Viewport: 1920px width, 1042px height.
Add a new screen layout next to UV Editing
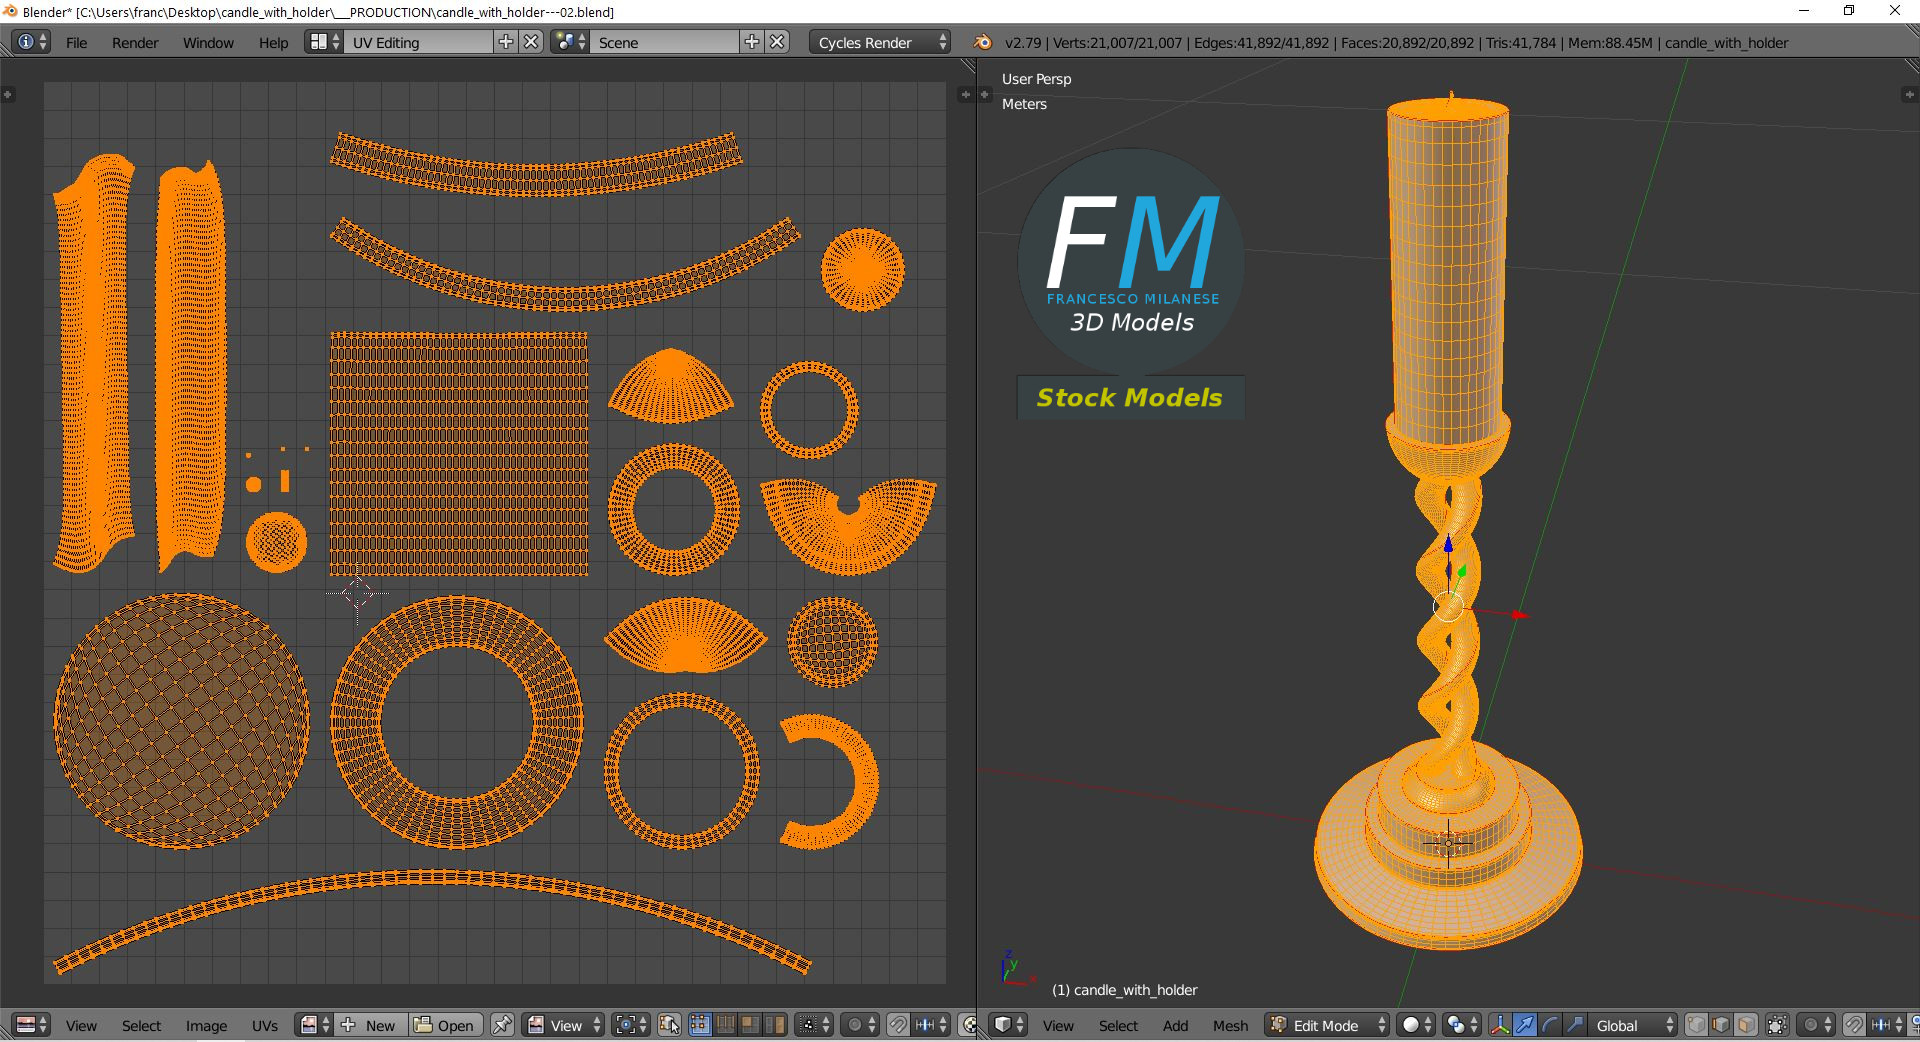pyautogui.click(x=506, y=42)
